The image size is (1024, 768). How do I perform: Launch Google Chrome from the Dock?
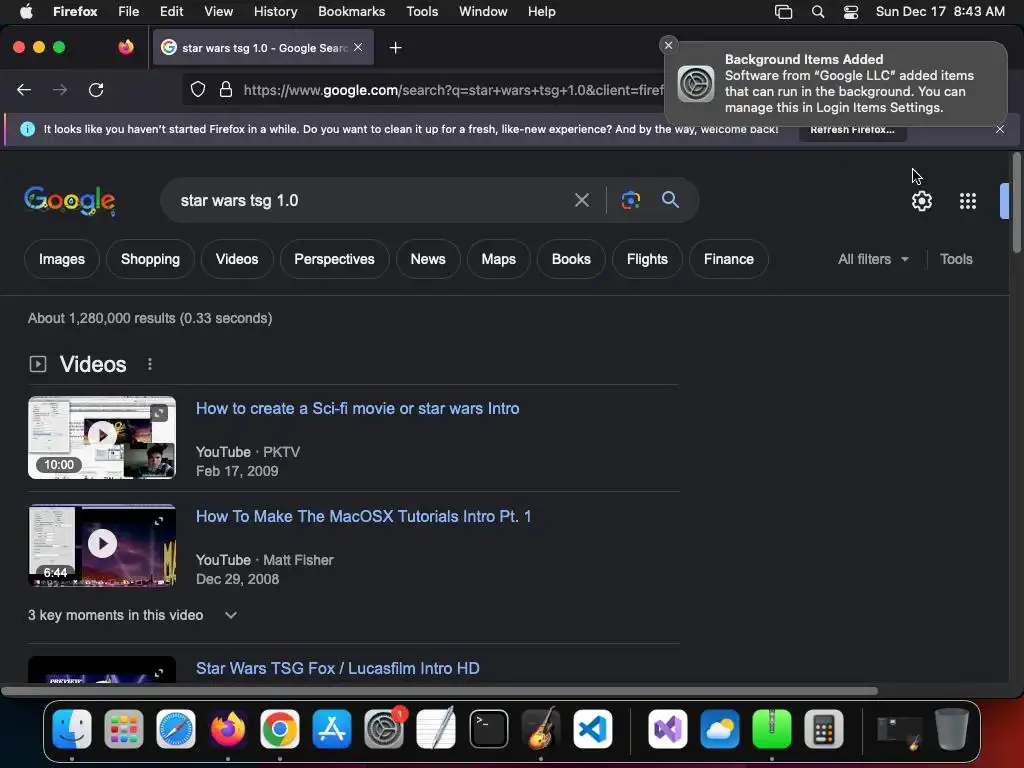pyautogui.click(x=280, y=729)
